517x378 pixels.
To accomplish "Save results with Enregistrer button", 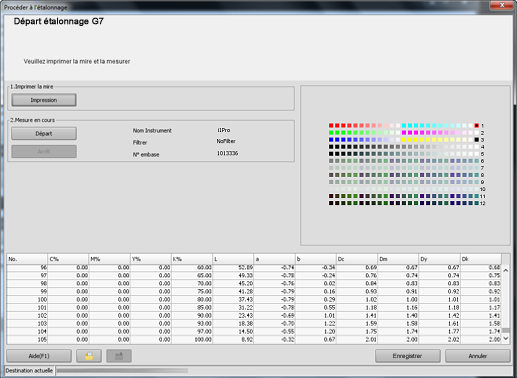I will (407, 356).
